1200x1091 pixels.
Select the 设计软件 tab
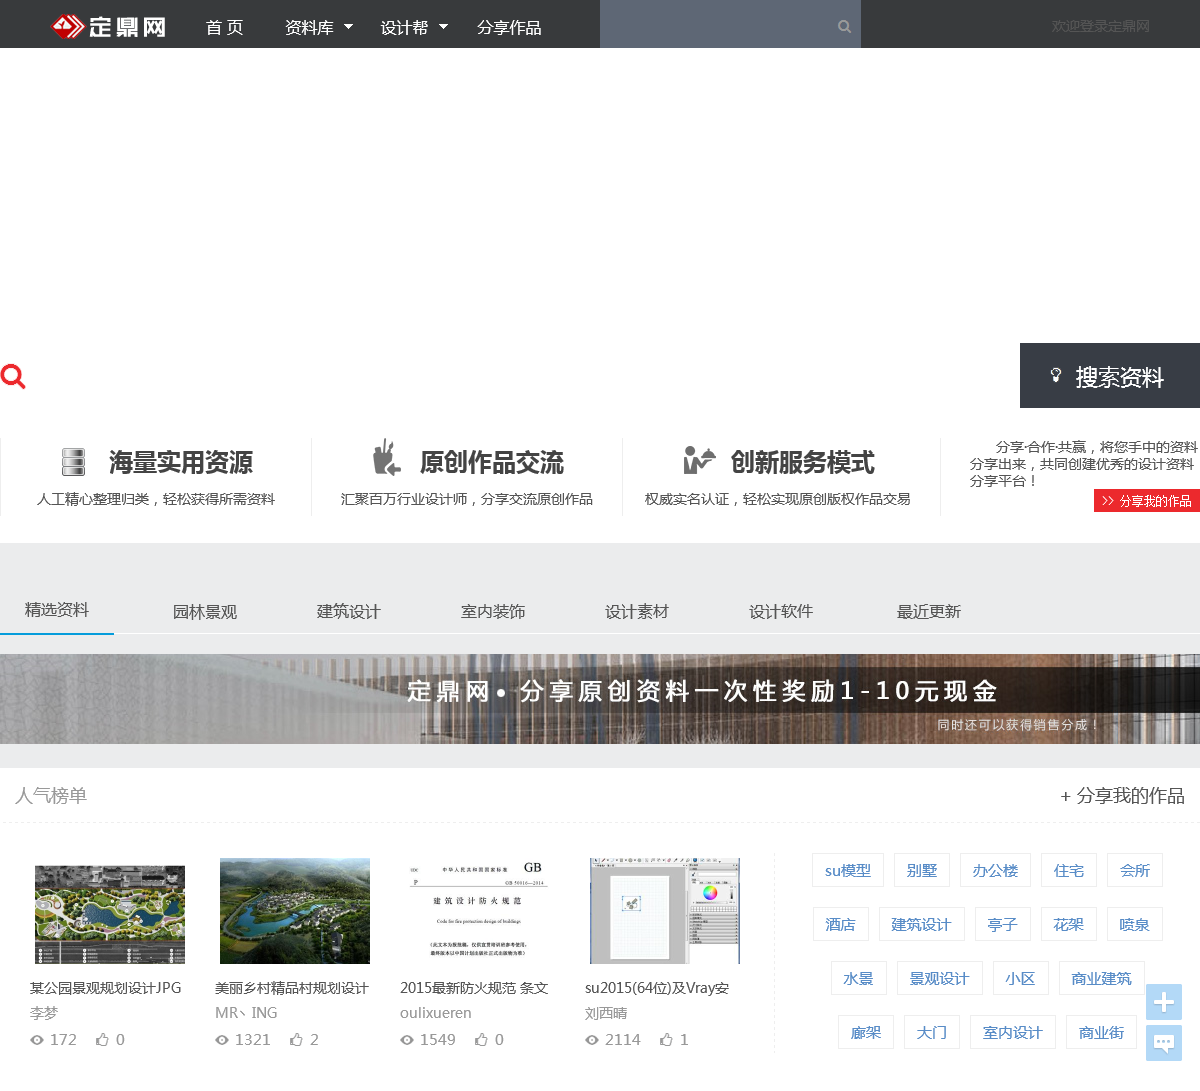pyautogui.click(x=781, y=612)
